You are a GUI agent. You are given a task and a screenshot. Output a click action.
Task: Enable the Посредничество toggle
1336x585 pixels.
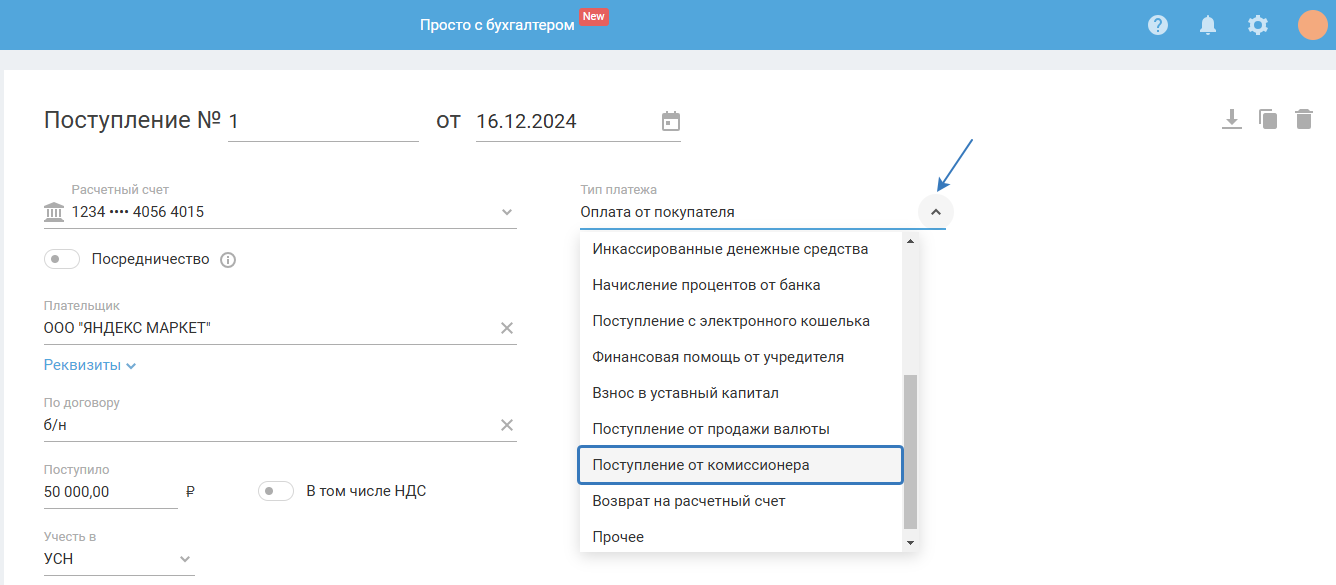tap(62, 259)
